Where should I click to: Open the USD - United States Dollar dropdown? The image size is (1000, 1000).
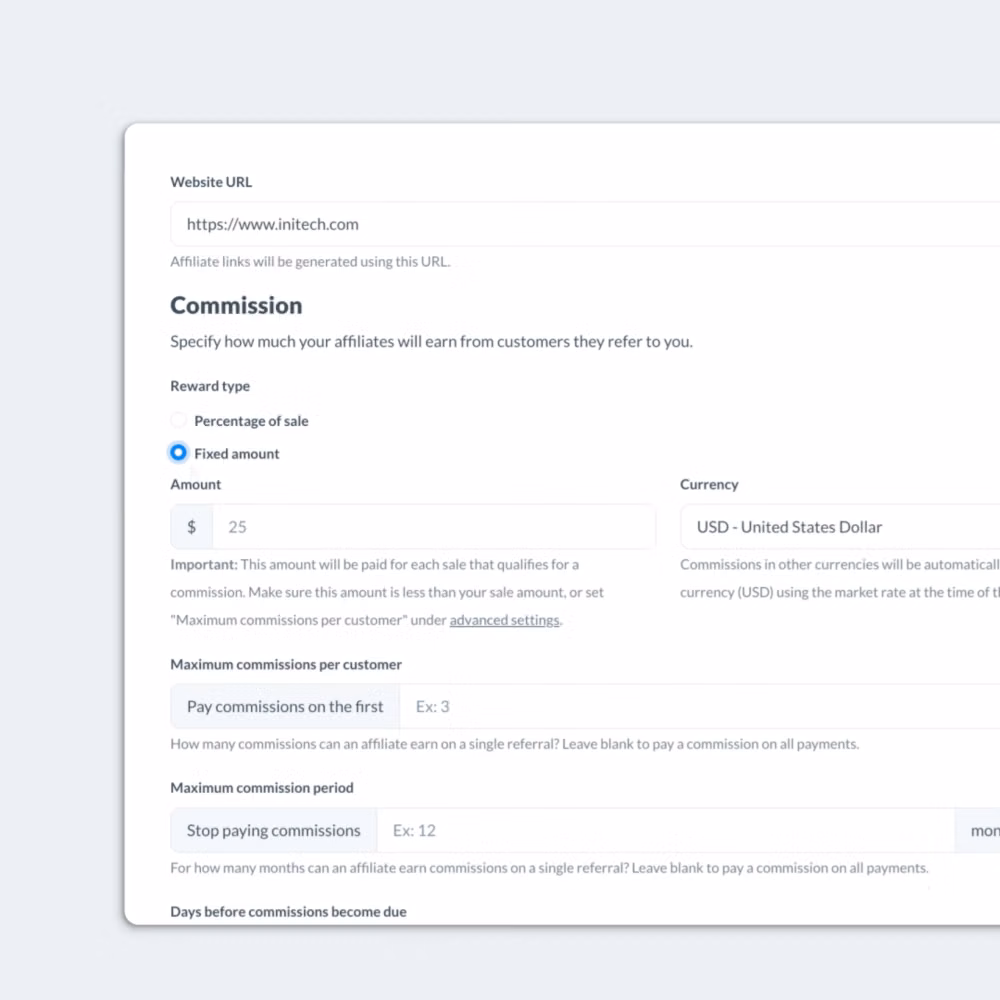coord(840,527)
